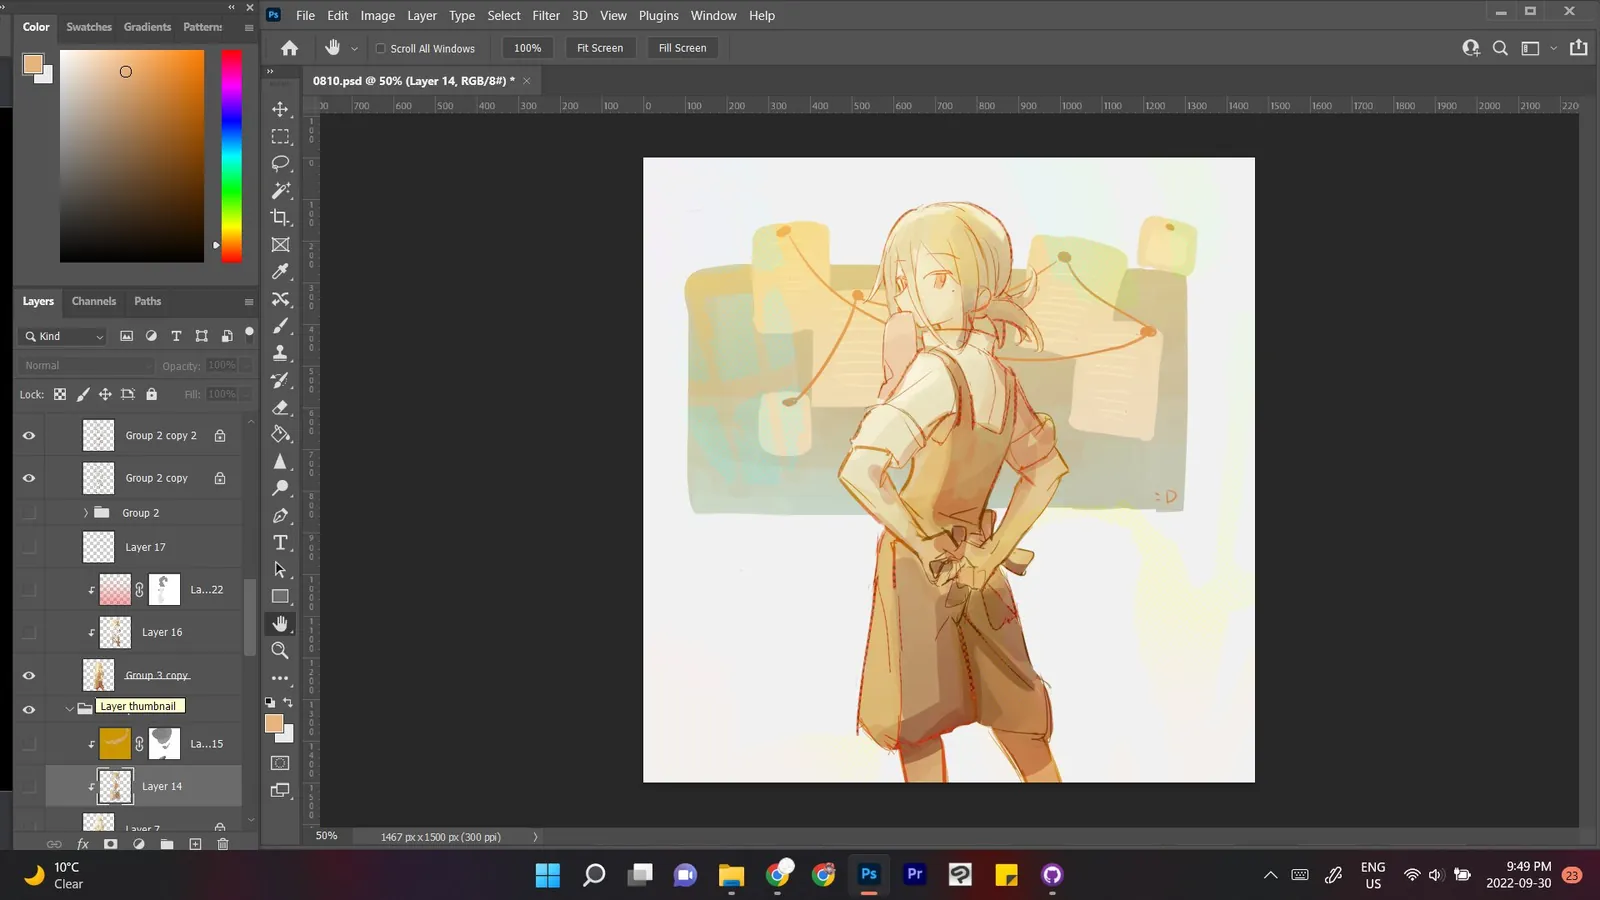Select the Eyedropper tool

(x=280, y=271)
